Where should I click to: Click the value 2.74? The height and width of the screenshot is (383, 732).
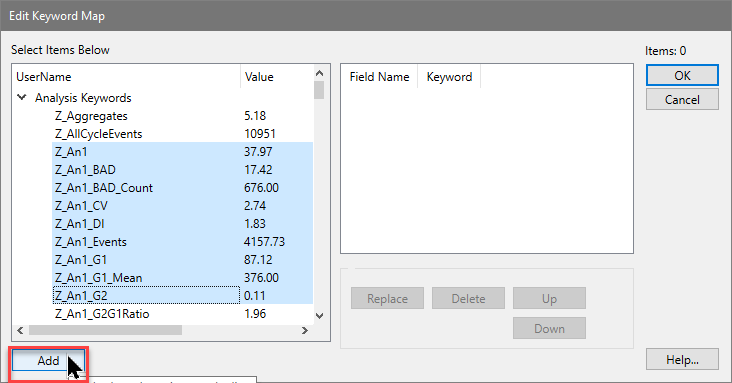255,206
